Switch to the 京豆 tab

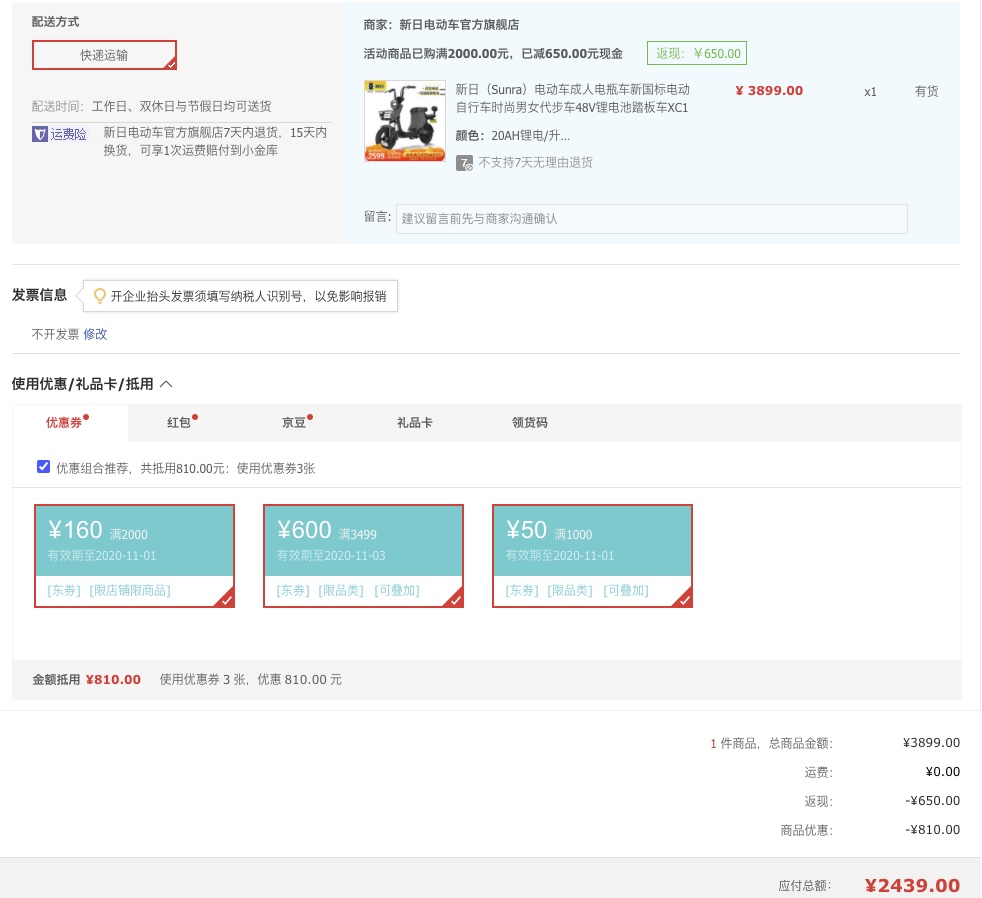[296, 423]
